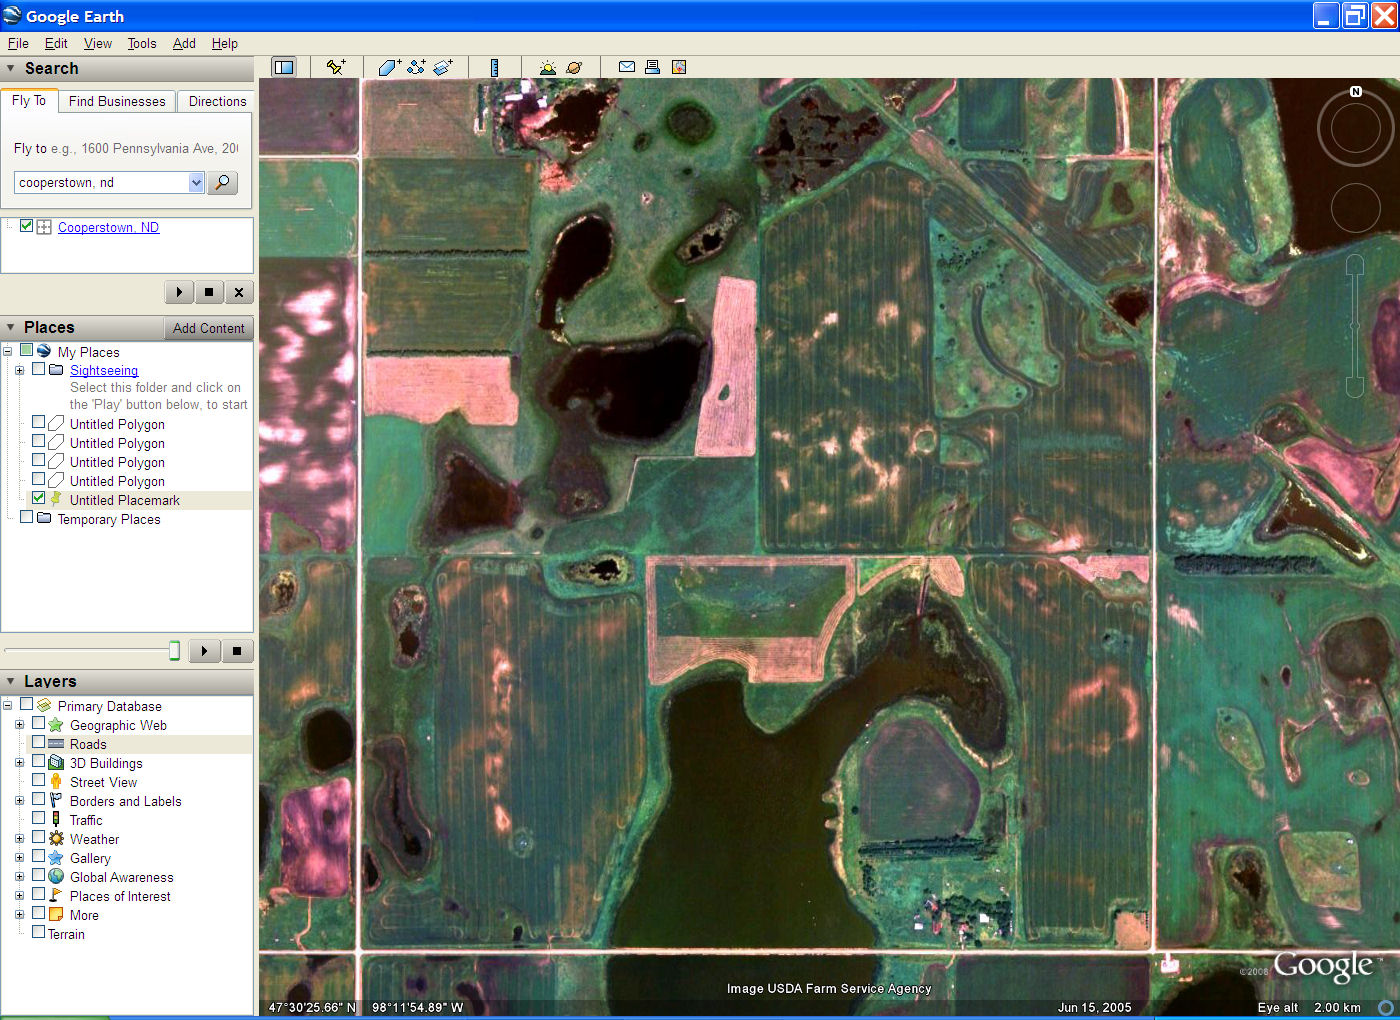The width and height of the screenshot is (1400, 1020).
Task: Select the Add Polygon tool
Action: (x=389, y=67)
